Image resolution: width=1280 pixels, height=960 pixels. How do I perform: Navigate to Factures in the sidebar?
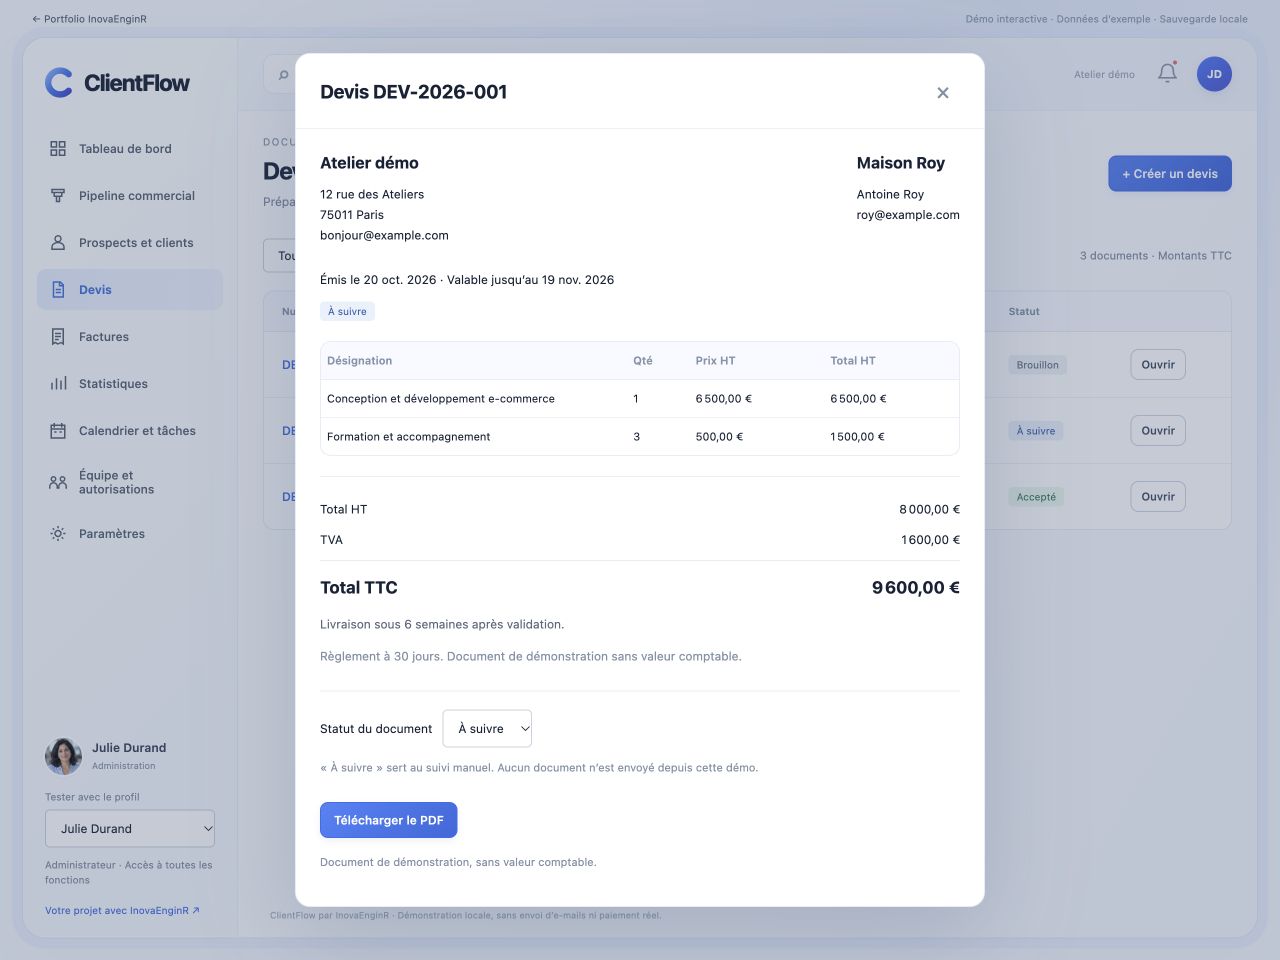(130, 337)
